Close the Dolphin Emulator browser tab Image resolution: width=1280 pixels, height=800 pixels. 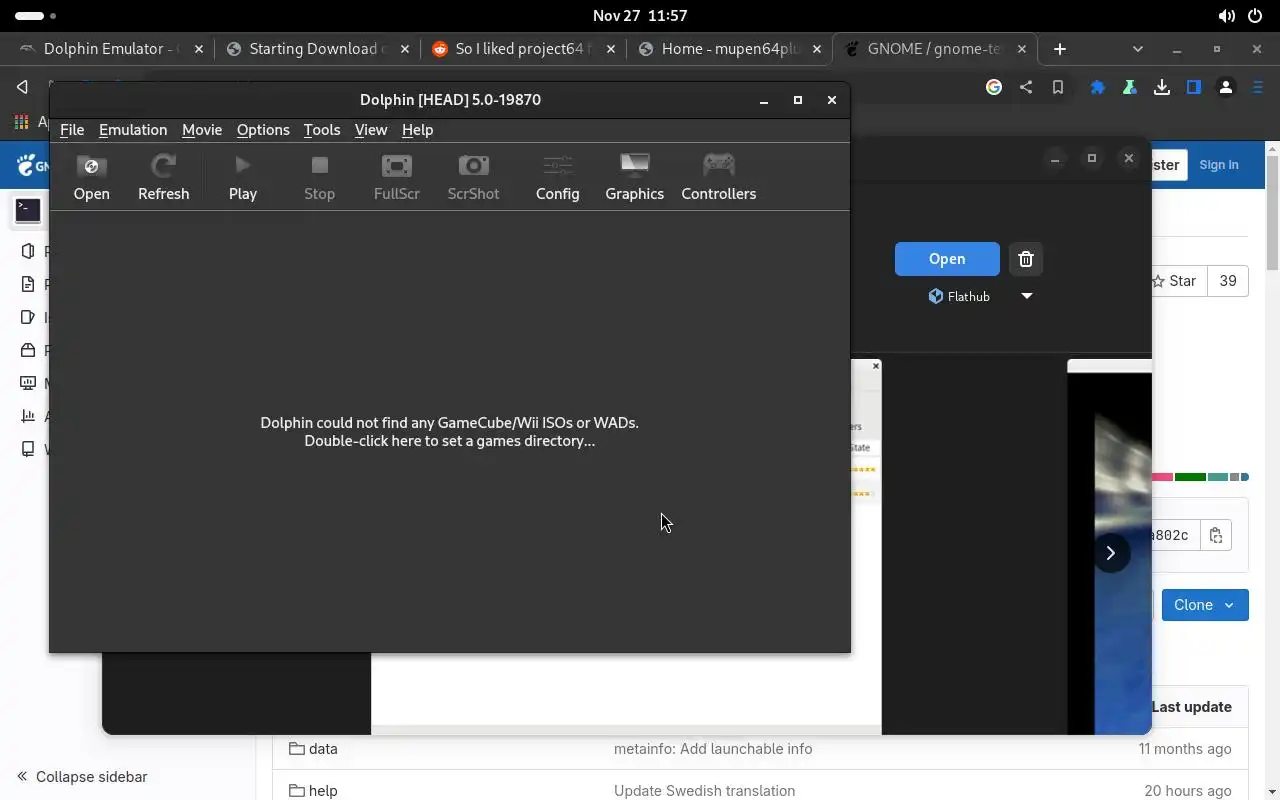click(x=199, y=48)
